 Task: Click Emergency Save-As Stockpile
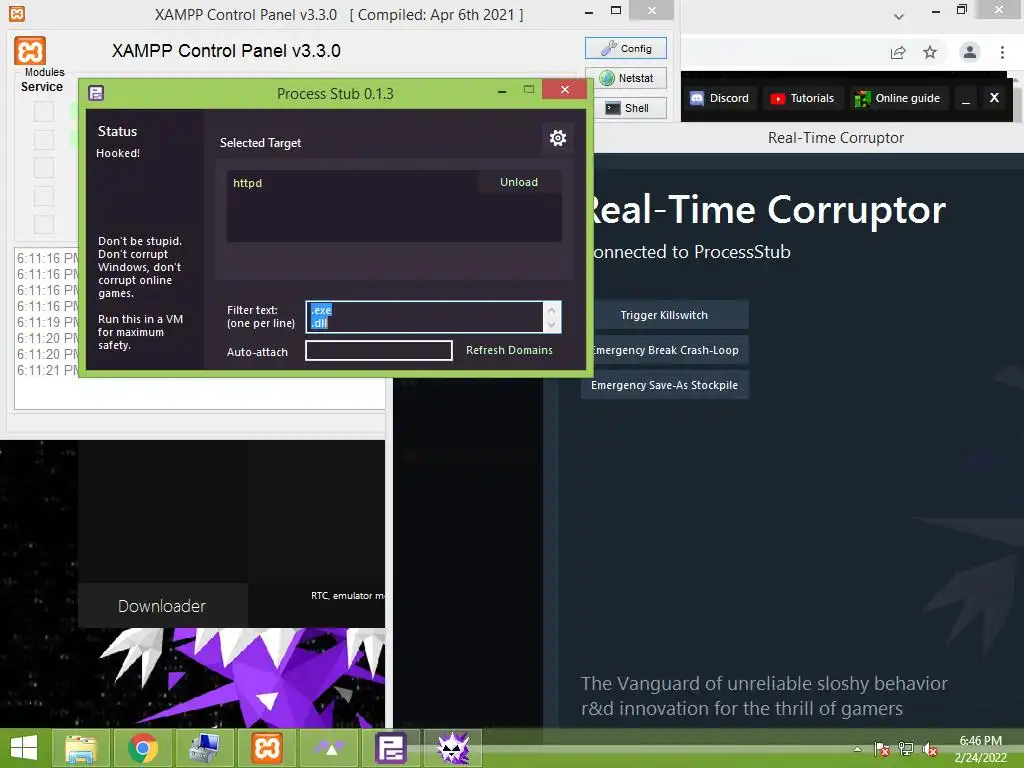click(x=664, y=385)
